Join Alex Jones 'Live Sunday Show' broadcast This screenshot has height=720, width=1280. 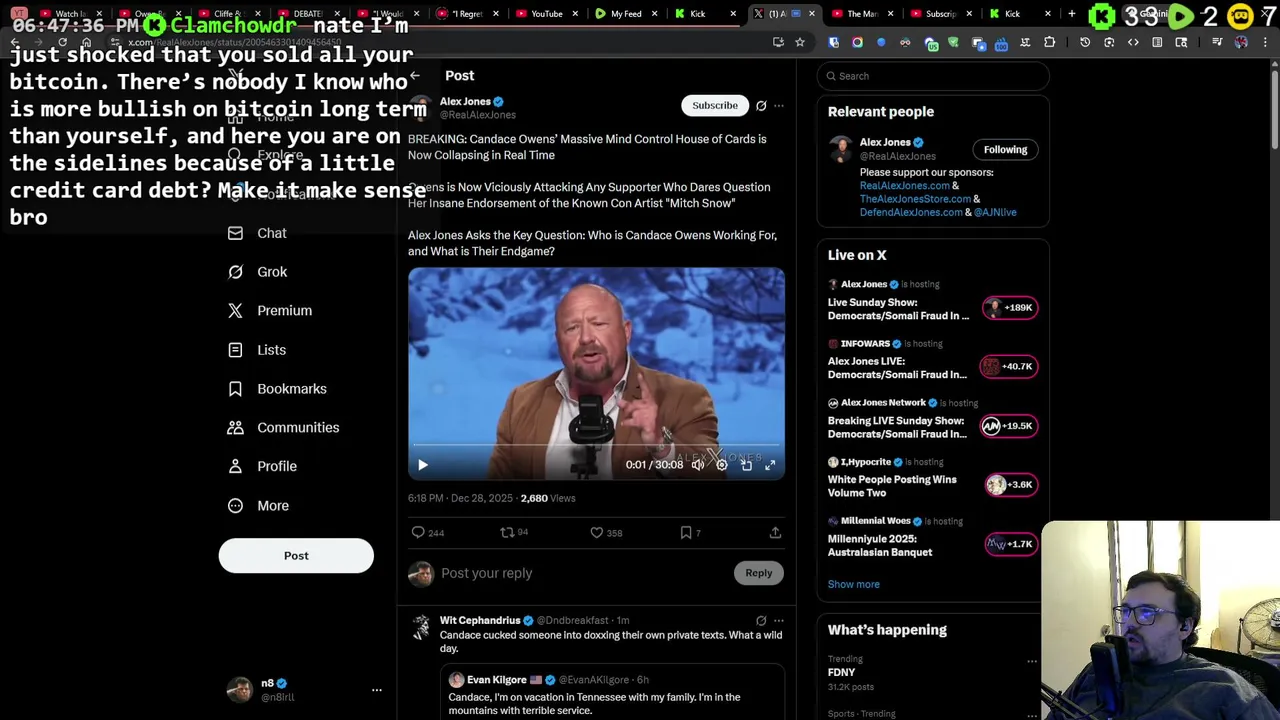click(932, 301)
